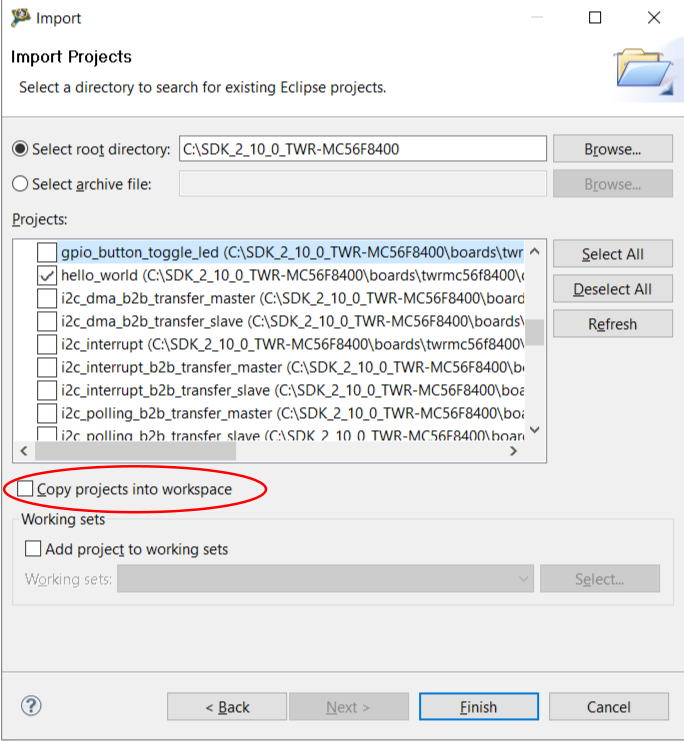Click the help question mark icon
The height and width of the screenshot is (742, 684).
pyautogui.click(x=31, y=706)
